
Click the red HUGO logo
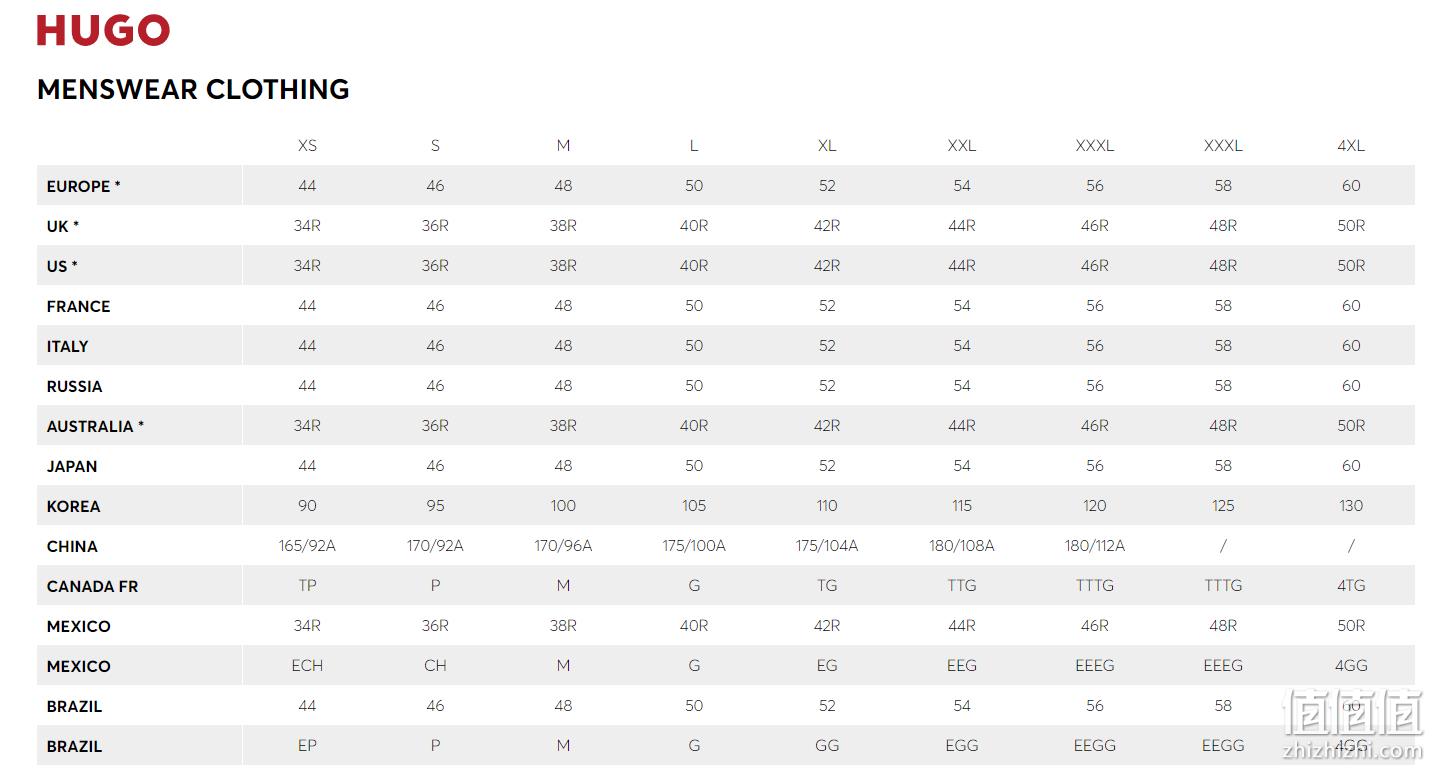coord(103,31)
